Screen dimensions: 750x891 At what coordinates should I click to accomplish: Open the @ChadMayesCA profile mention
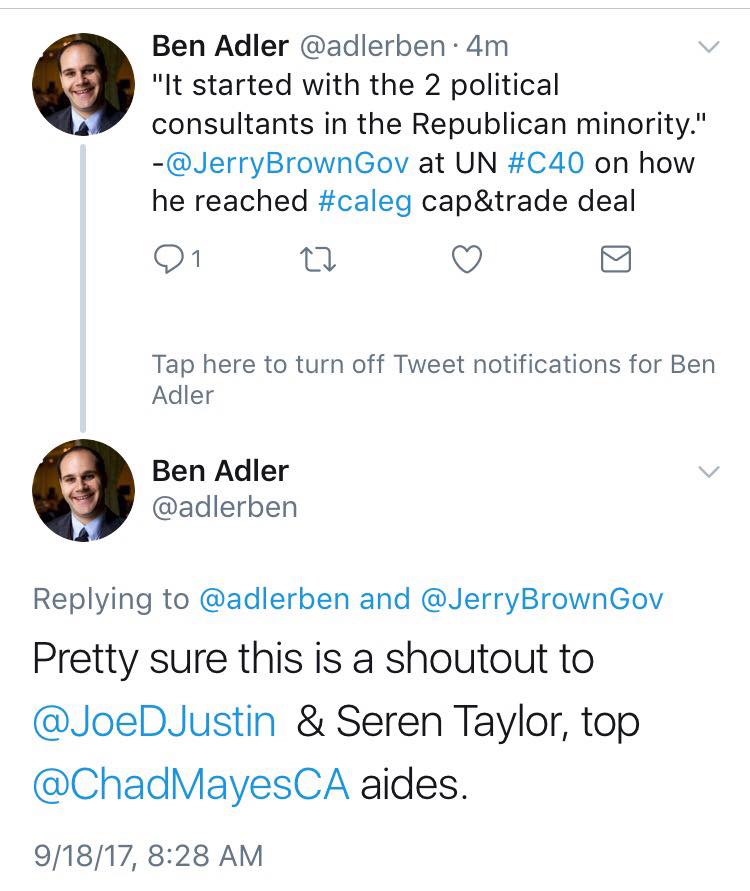[191, 785]
